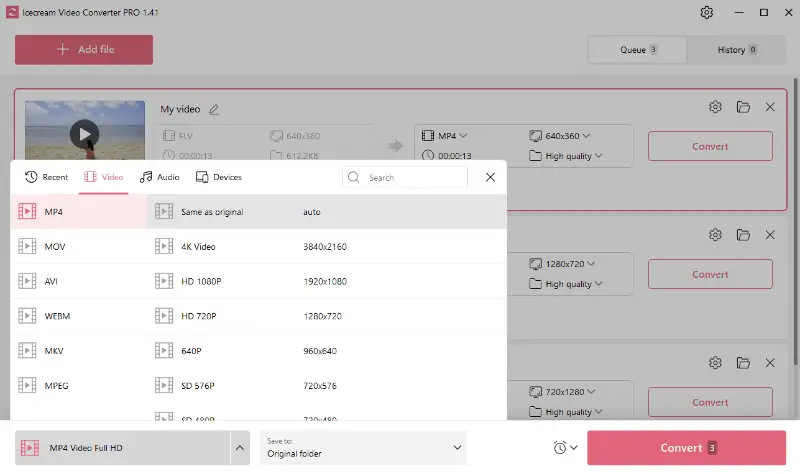Click Convert all 3 files button
800x474 pixels.
[x=686, y=447]
